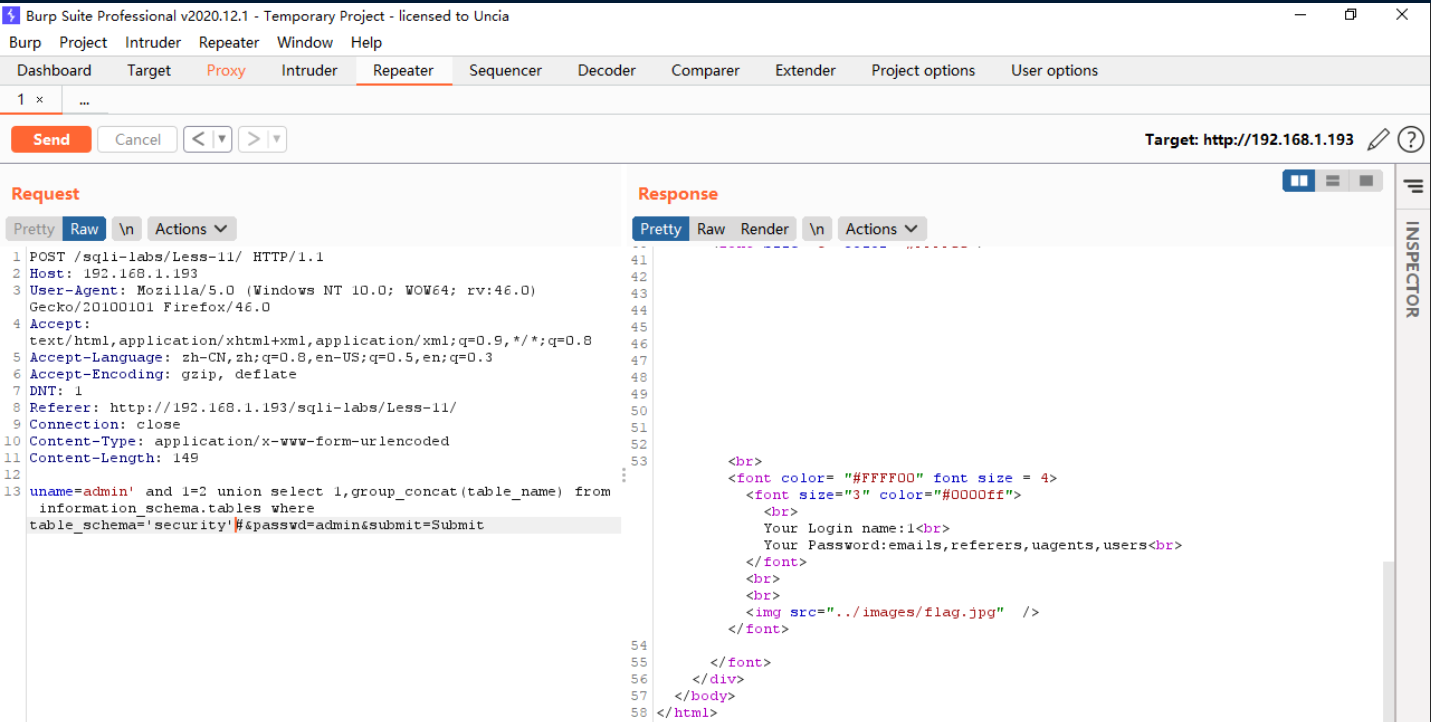Click the Content-Length: 149 header
1431x722 pixels.
point(113,458)
